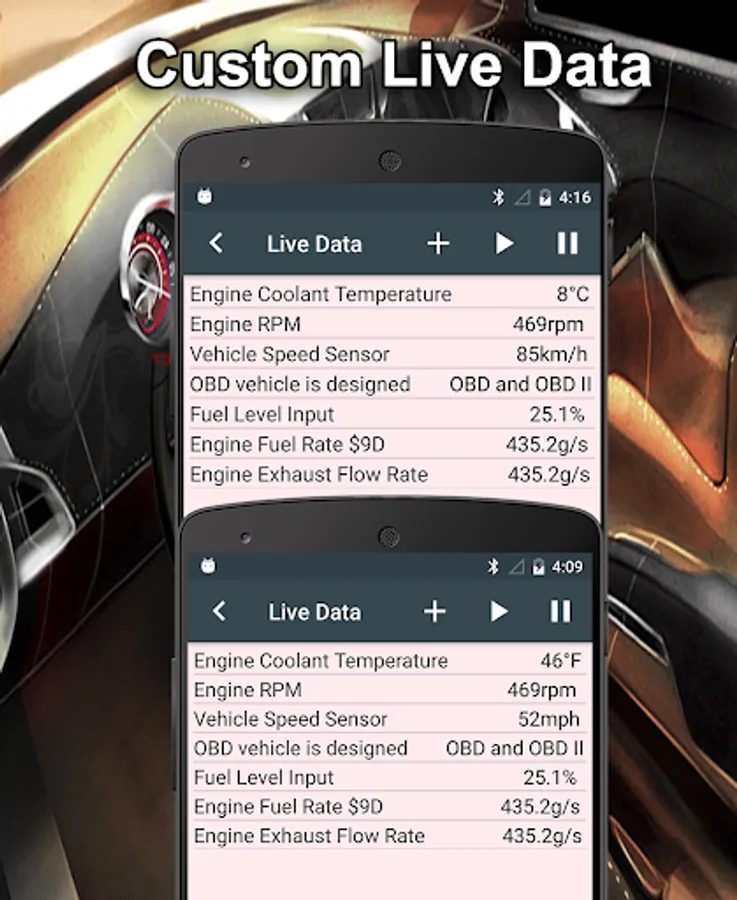Tap Engine Exhaust Flow Rate in lower phone

tap(390, 836)
